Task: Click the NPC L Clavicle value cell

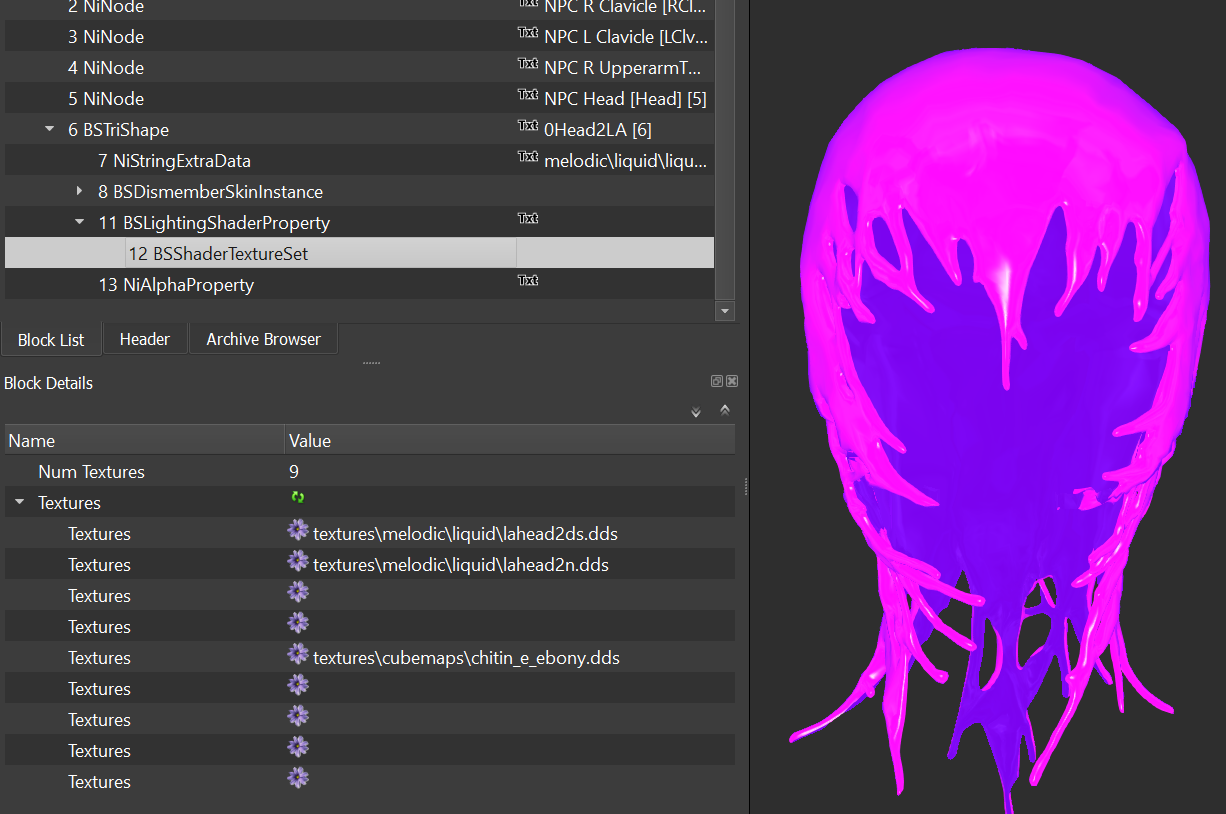Action: pyautogui.click(x=626, y=37)
